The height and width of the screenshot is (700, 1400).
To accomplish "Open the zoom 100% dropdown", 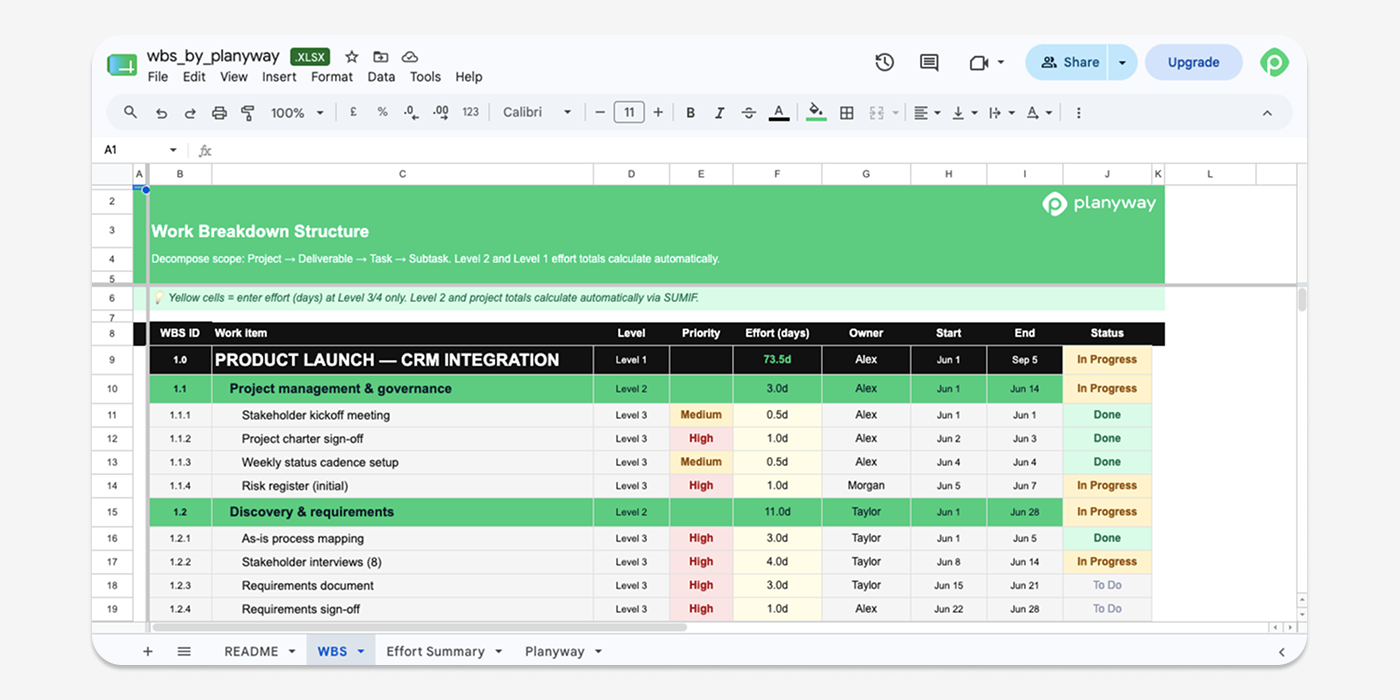I will tap(297, 113).
